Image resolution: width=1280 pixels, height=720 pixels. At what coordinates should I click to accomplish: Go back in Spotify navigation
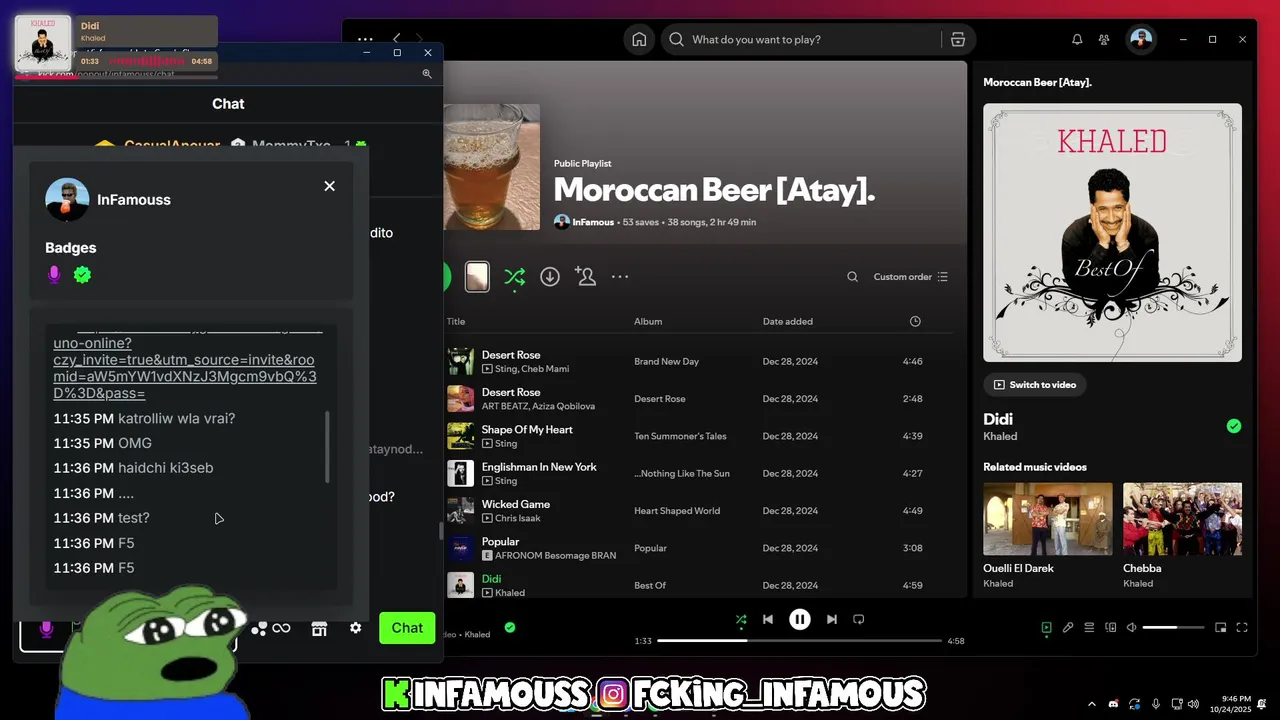pyautogui.click(x=397, y=39)
